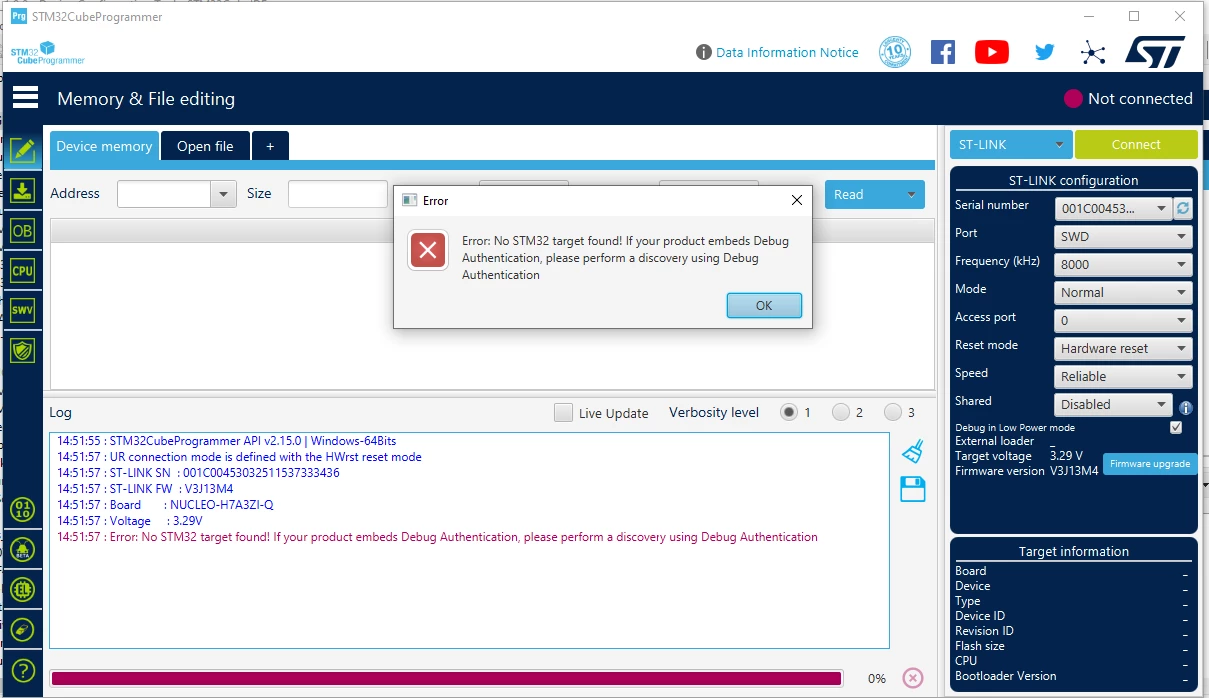
Task: Open the registers 0110 icon in sidebar
Action: coord(22,510)
